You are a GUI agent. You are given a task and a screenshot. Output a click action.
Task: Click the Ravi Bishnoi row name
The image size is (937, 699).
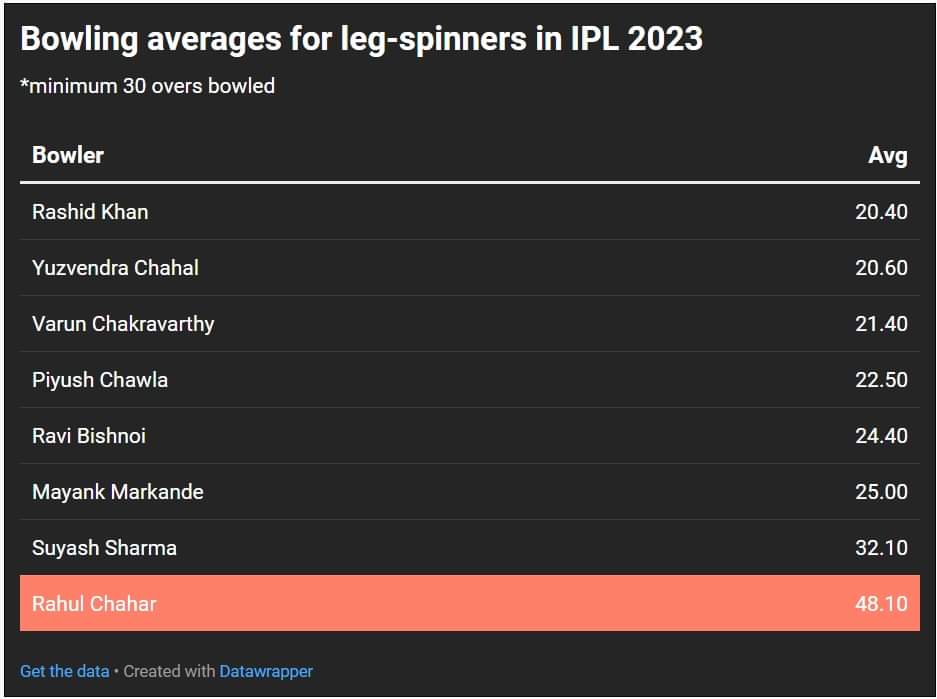tap(89, 436)
